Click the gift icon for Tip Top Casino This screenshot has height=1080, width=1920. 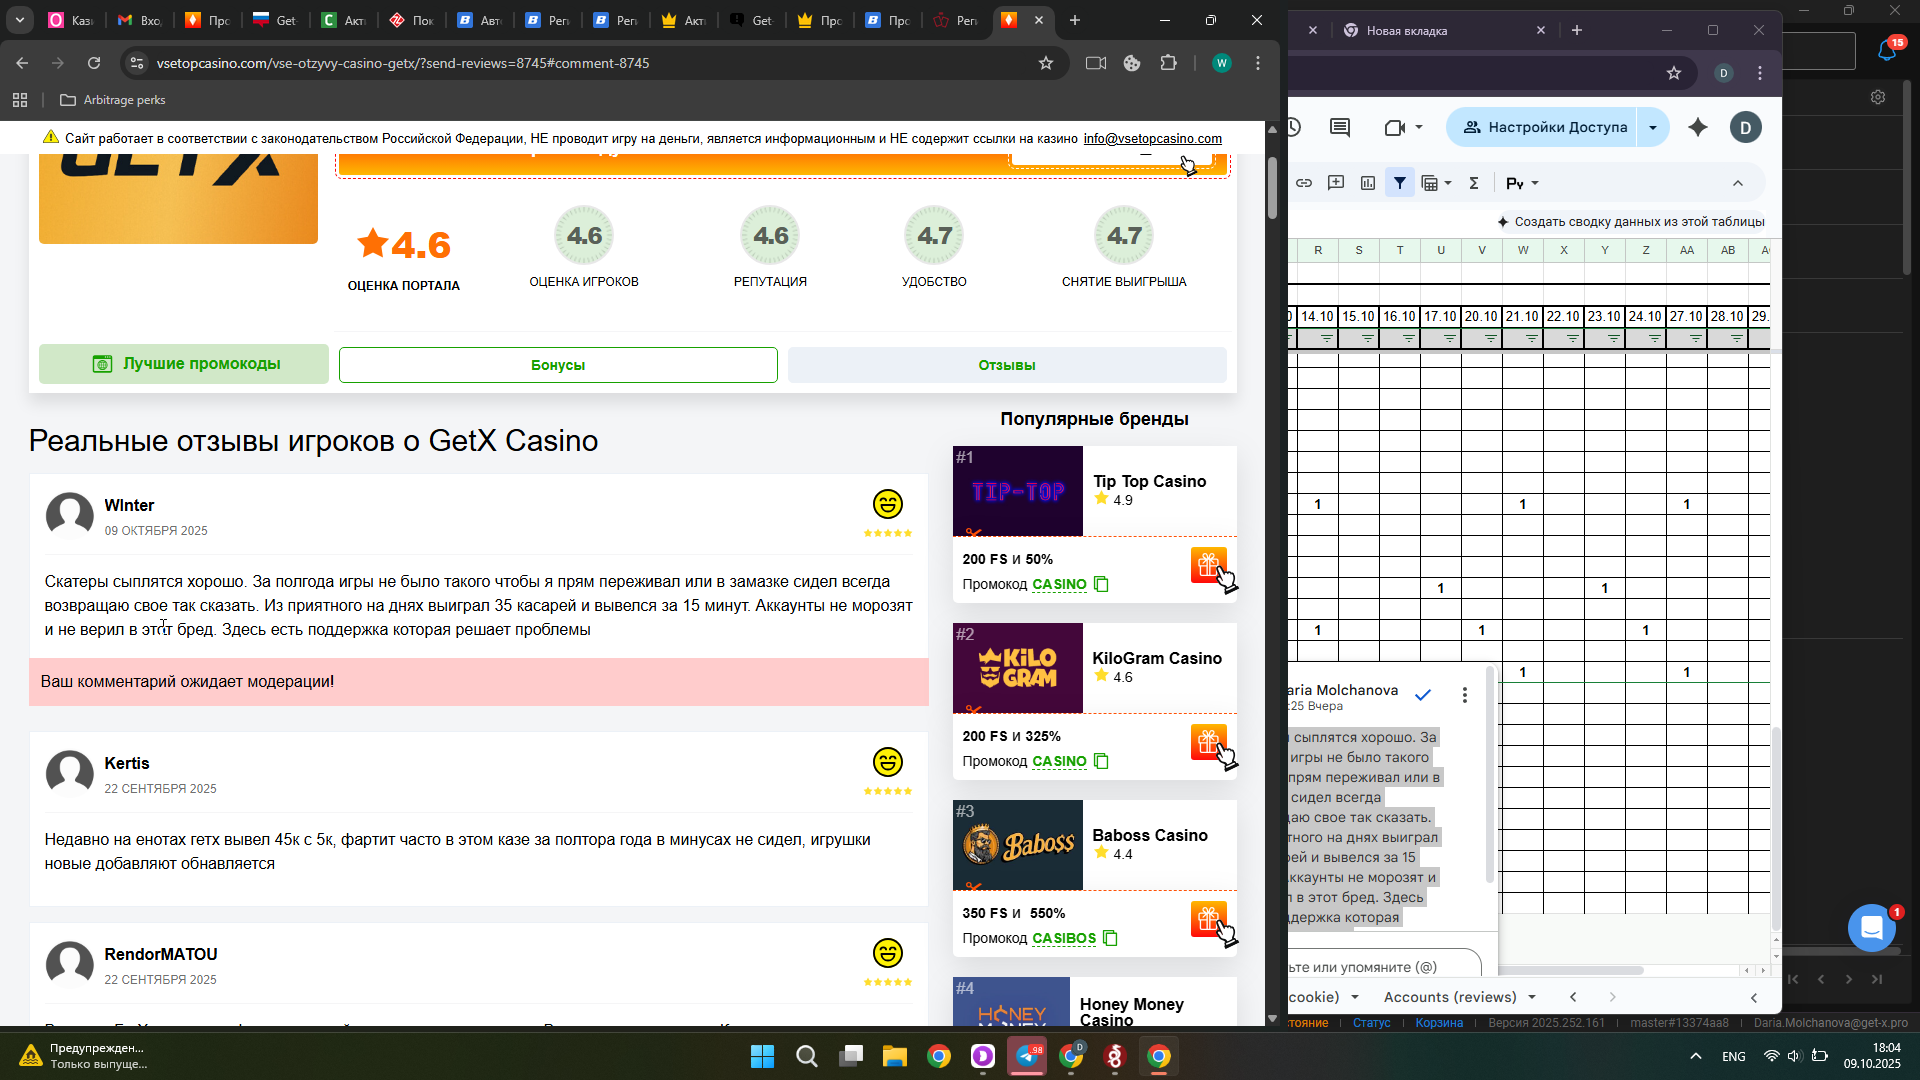tap(1208, 565)
